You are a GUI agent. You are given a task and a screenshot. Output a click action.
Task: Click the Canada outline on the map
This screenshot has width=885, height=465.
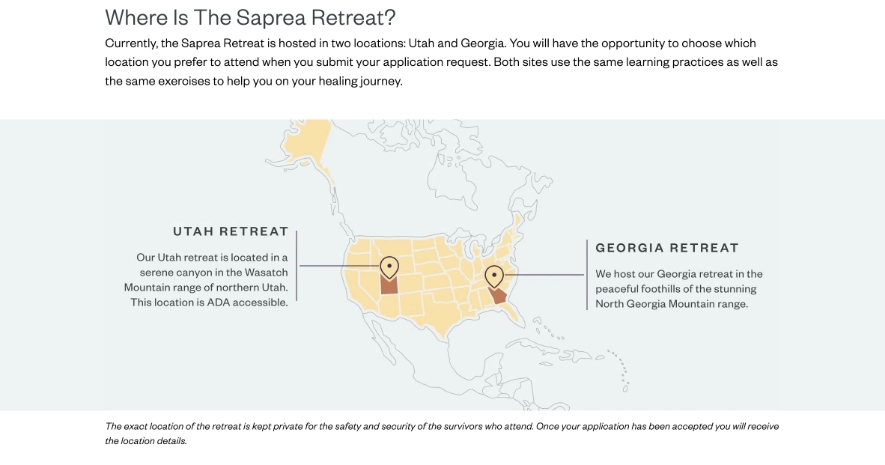pos(440,181)
